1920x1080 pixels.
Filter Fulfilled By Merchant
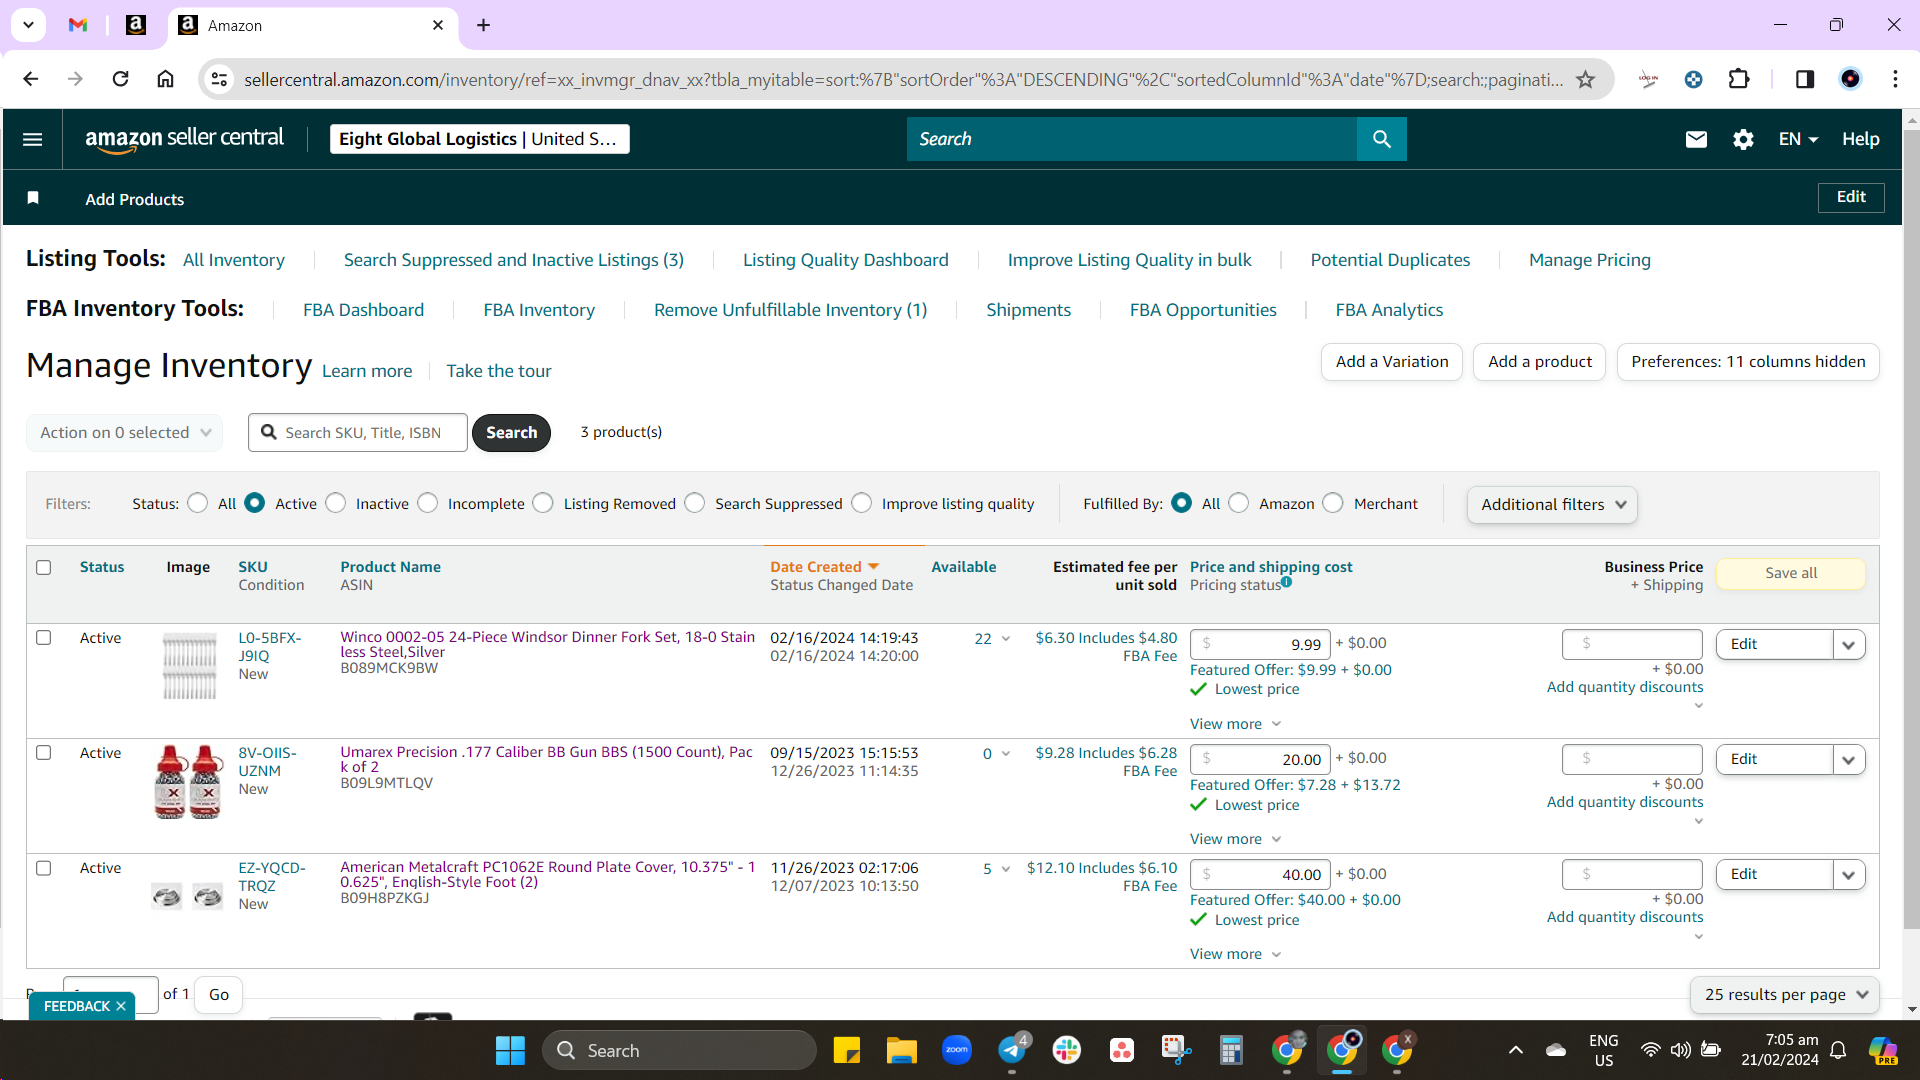pyautogui.click(x=1333, y=503)
